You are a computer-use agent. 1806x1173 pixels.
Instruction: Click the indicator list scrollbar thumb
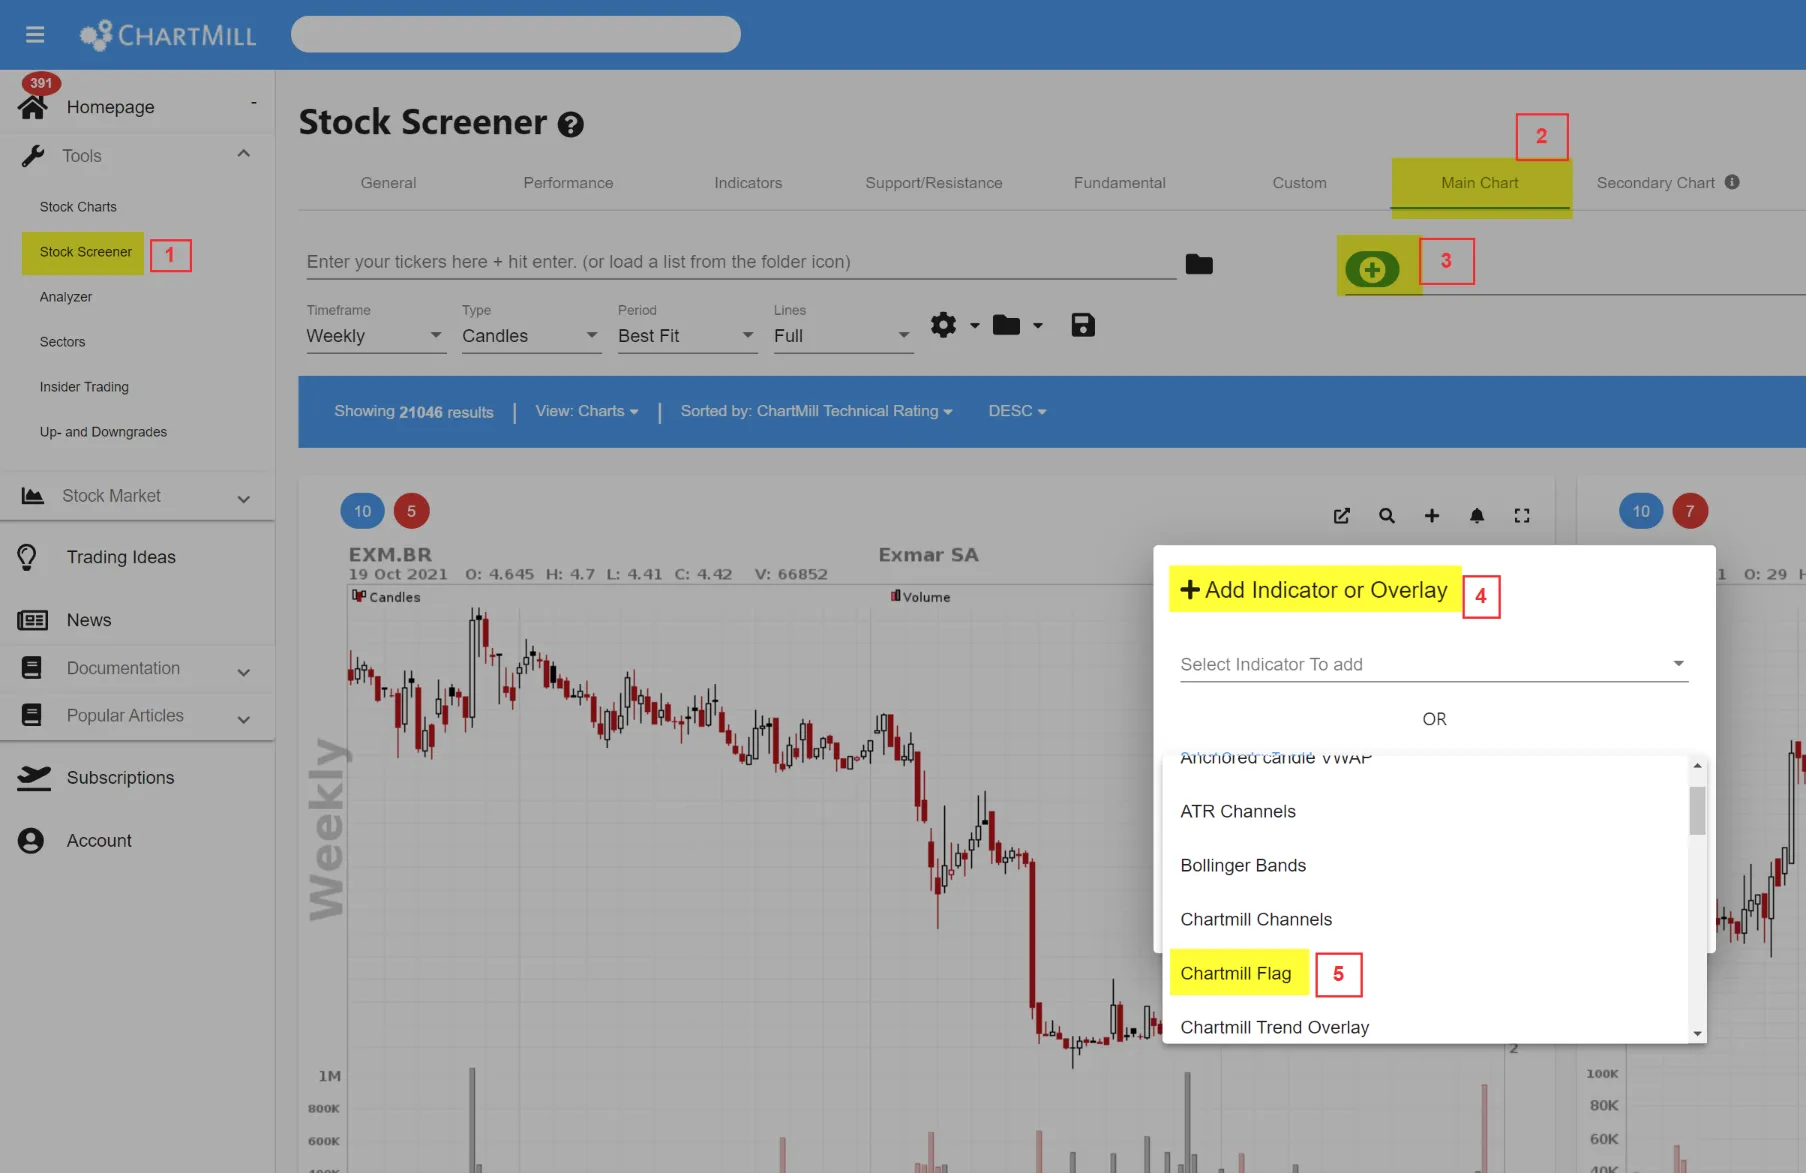(1697, 810)
